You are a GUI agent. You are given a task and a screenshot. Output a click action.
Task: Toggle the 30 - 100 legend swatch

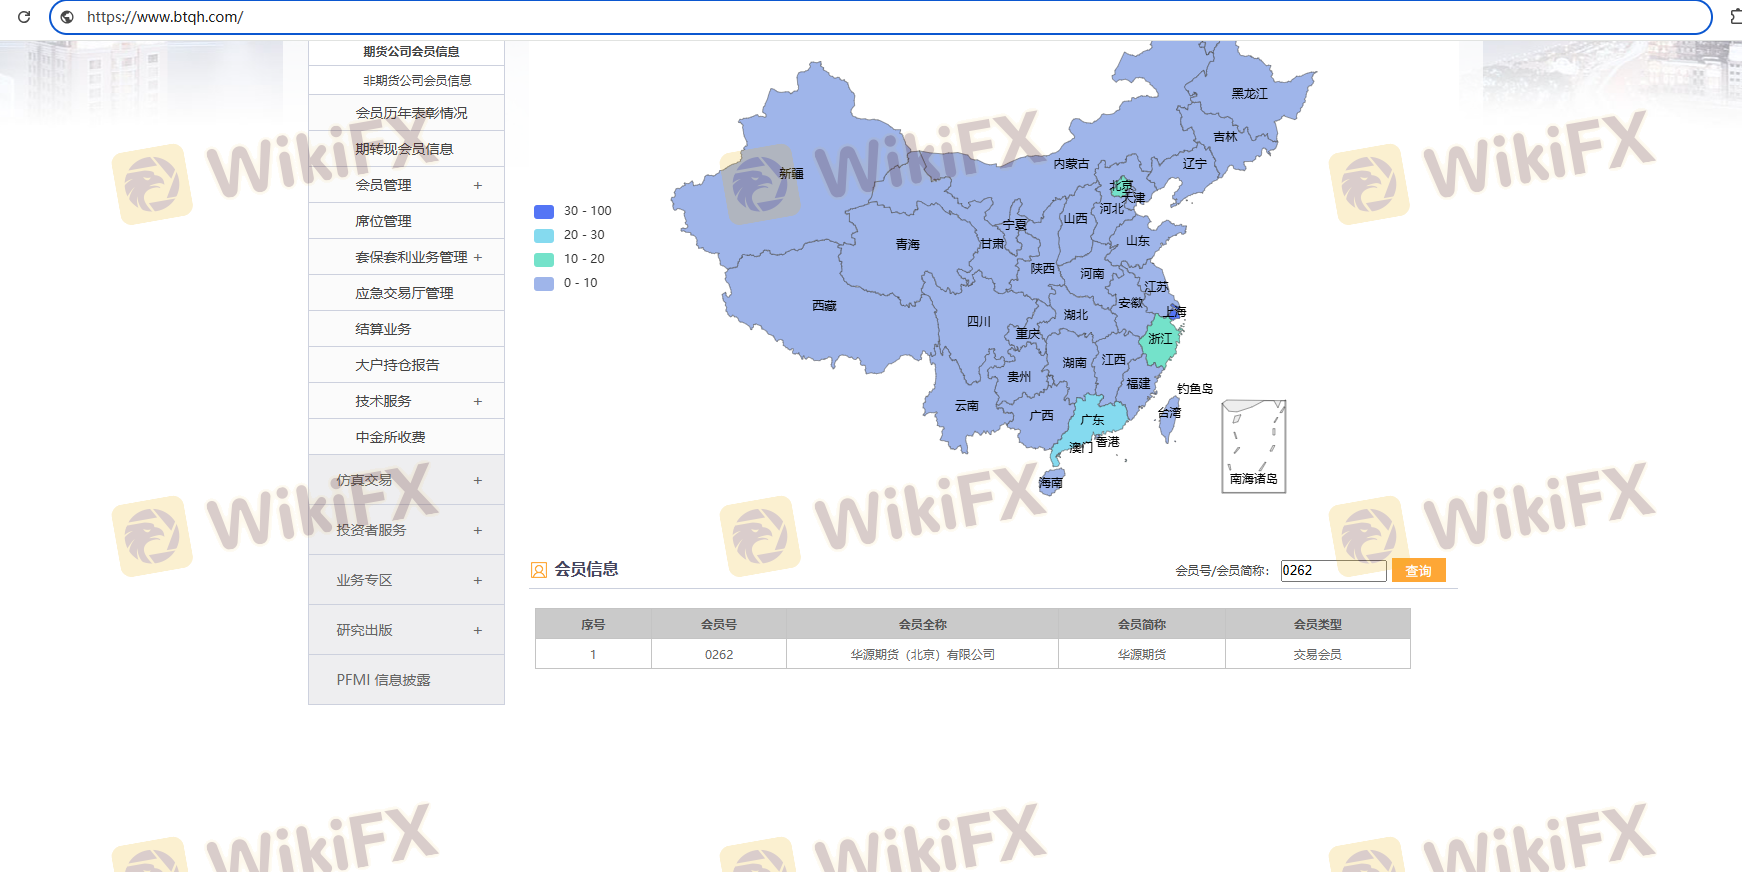(x=544, y=211)
